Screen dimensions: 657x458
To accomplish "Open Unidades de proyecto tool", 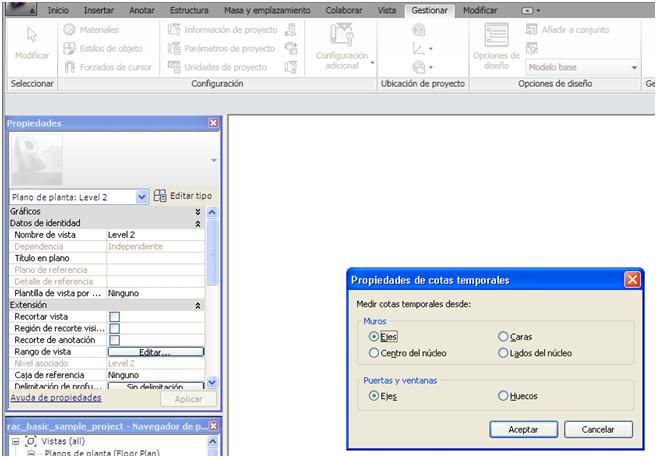I will pyautogui.click(x=174, y=67).
